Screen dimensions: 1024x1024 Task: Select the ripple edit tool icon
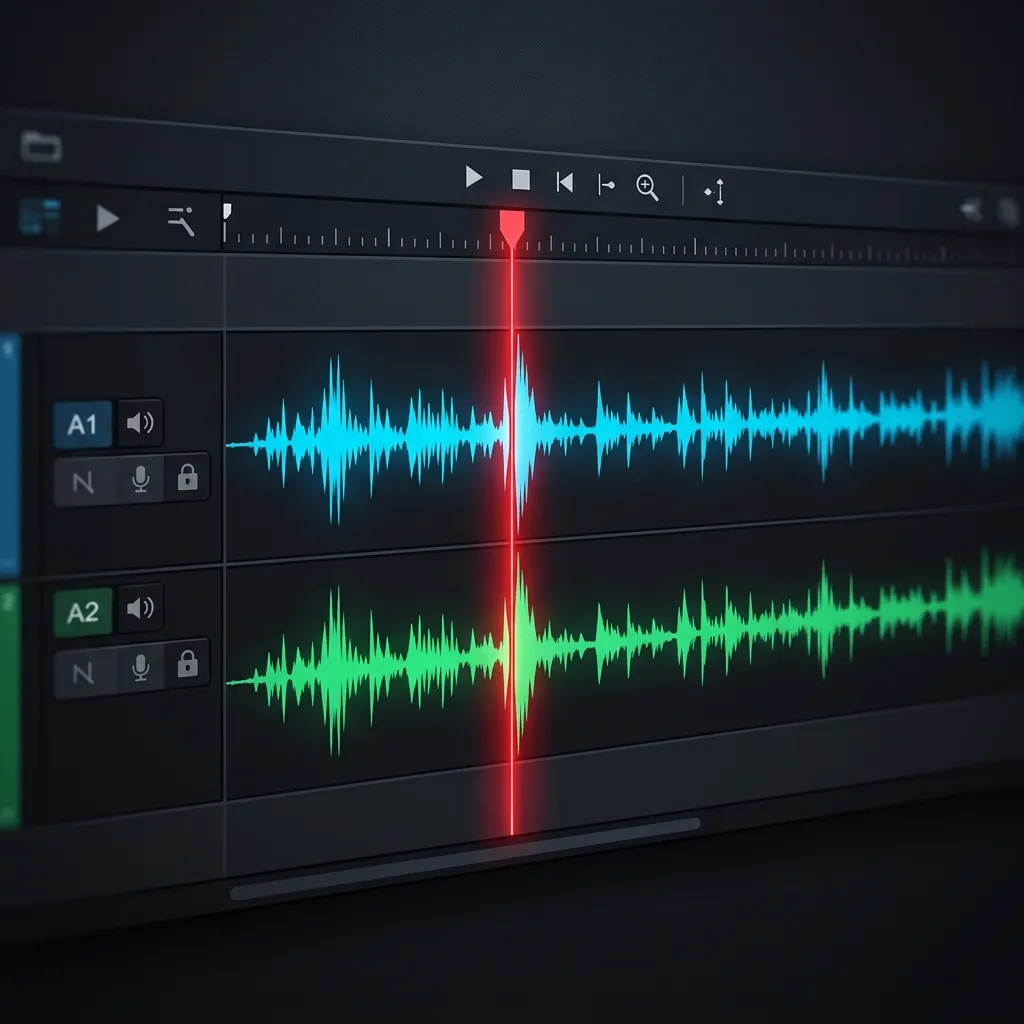point(181,221)
